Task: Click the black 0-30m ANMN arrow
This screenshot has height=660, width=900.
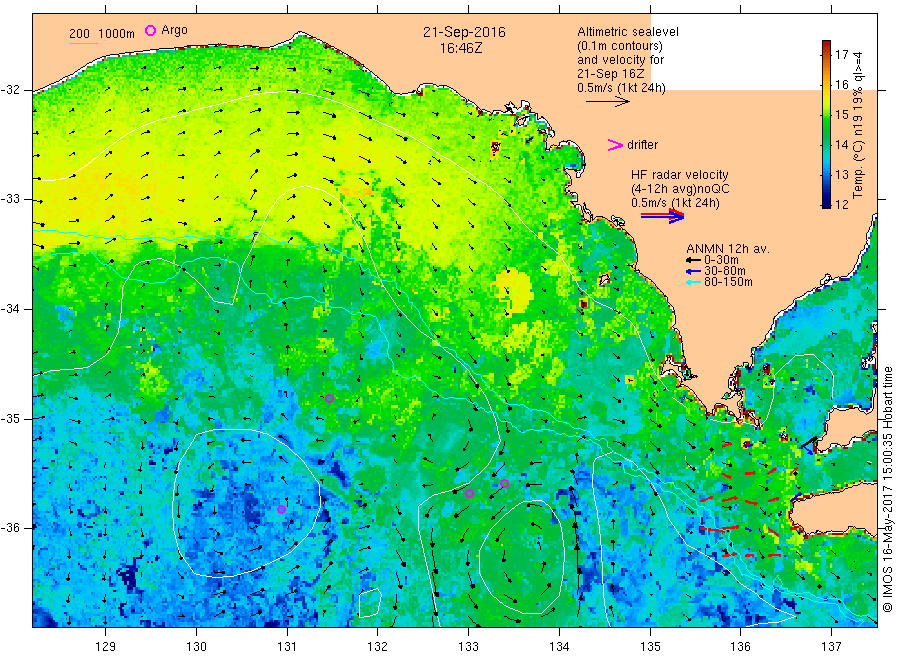Action: click(x=693, y=260)
